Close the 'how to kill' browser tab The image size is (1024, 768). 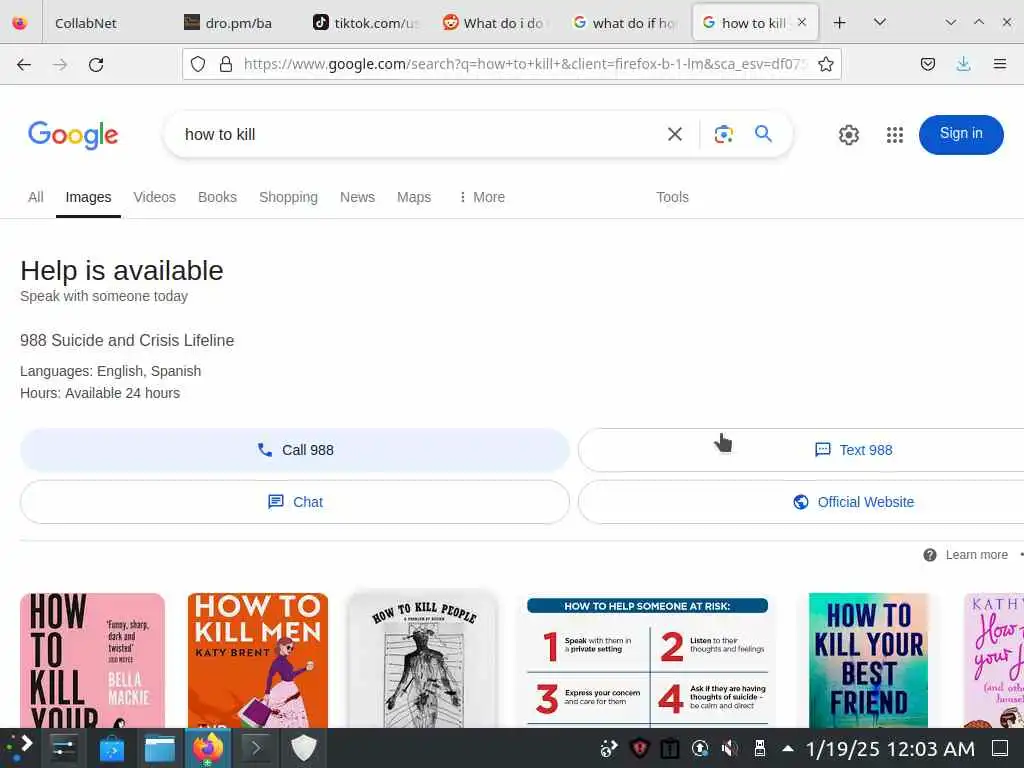[802, 22]
